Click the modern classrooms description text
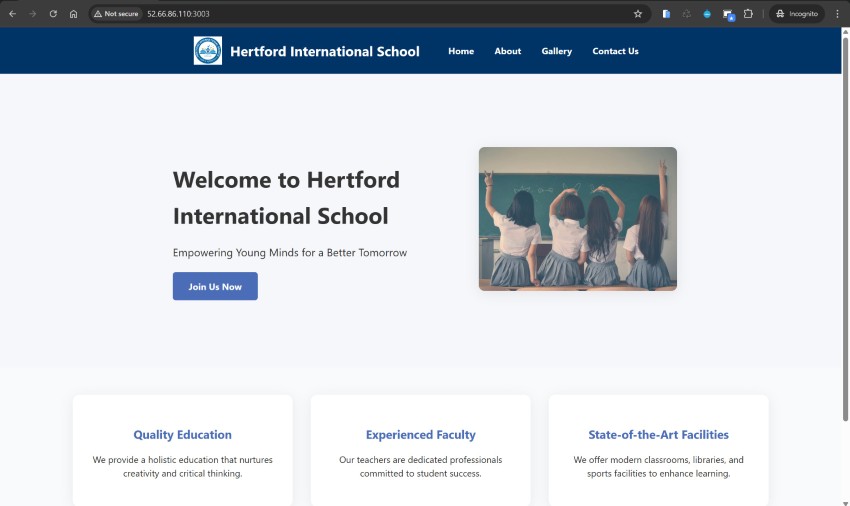850x506 pixels. click(659, 466)
